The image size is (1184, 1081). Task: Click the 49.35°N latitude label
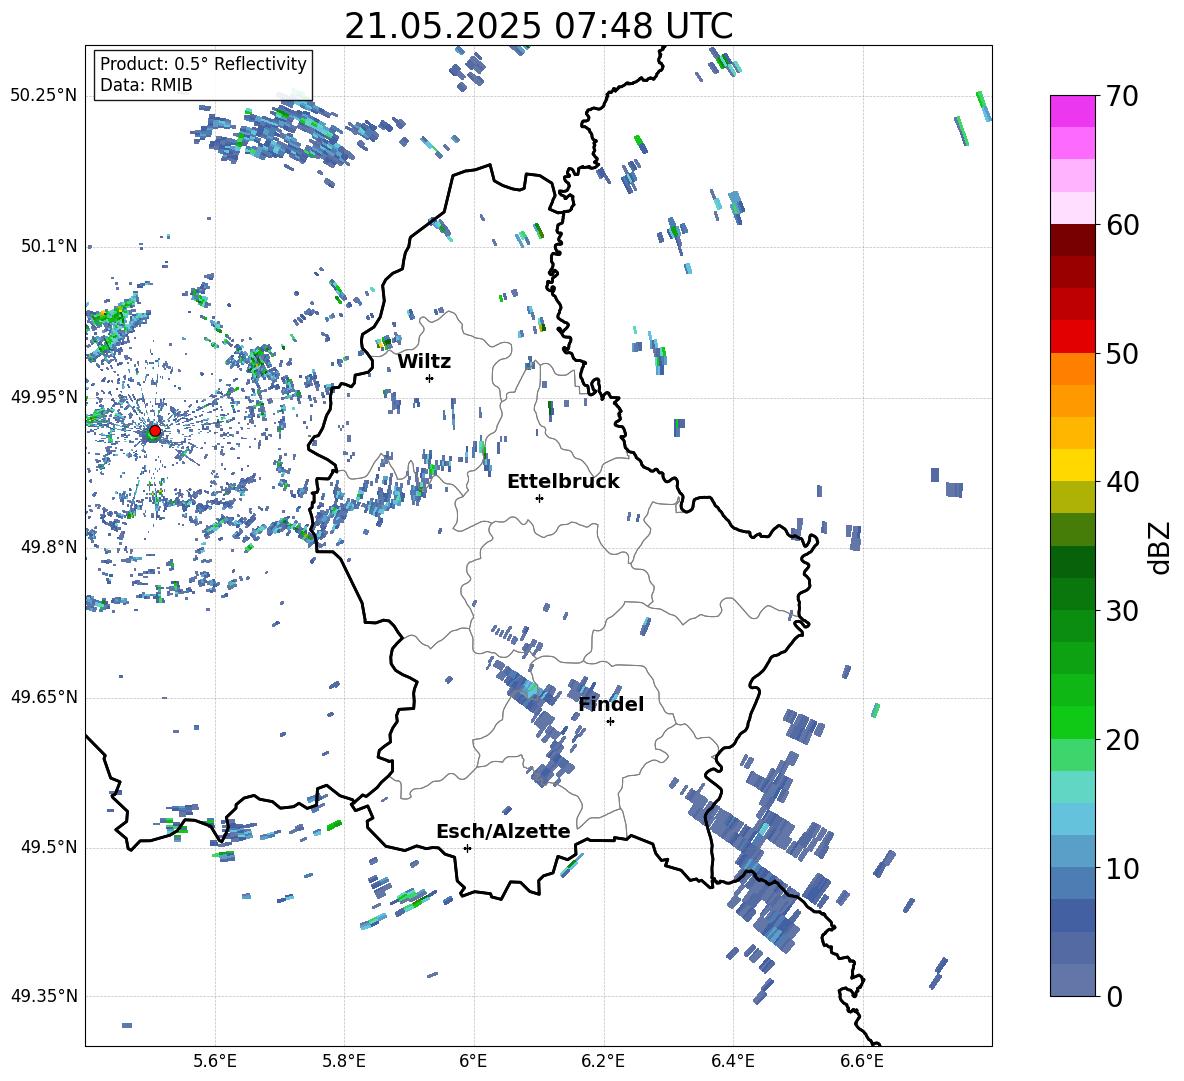click(44, 996)
